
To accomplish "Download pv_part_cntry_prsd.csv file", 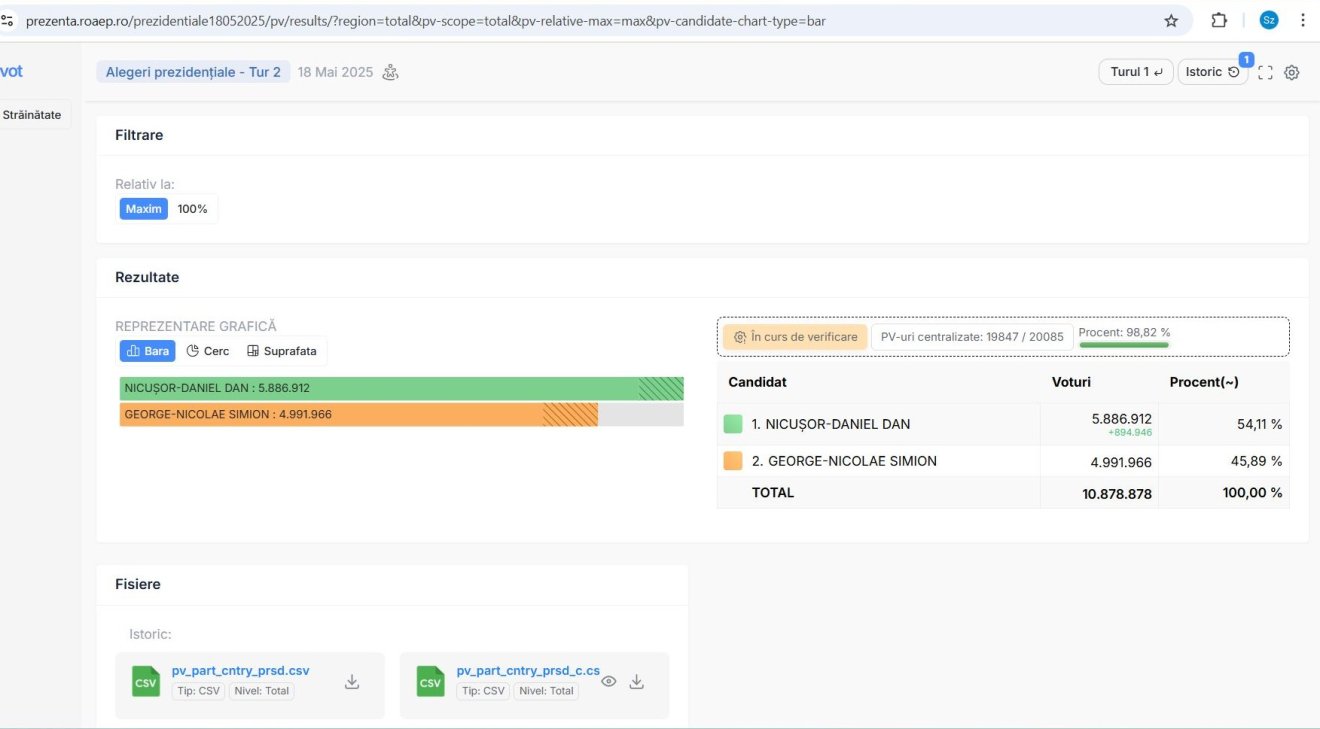I will coord(352,682).
